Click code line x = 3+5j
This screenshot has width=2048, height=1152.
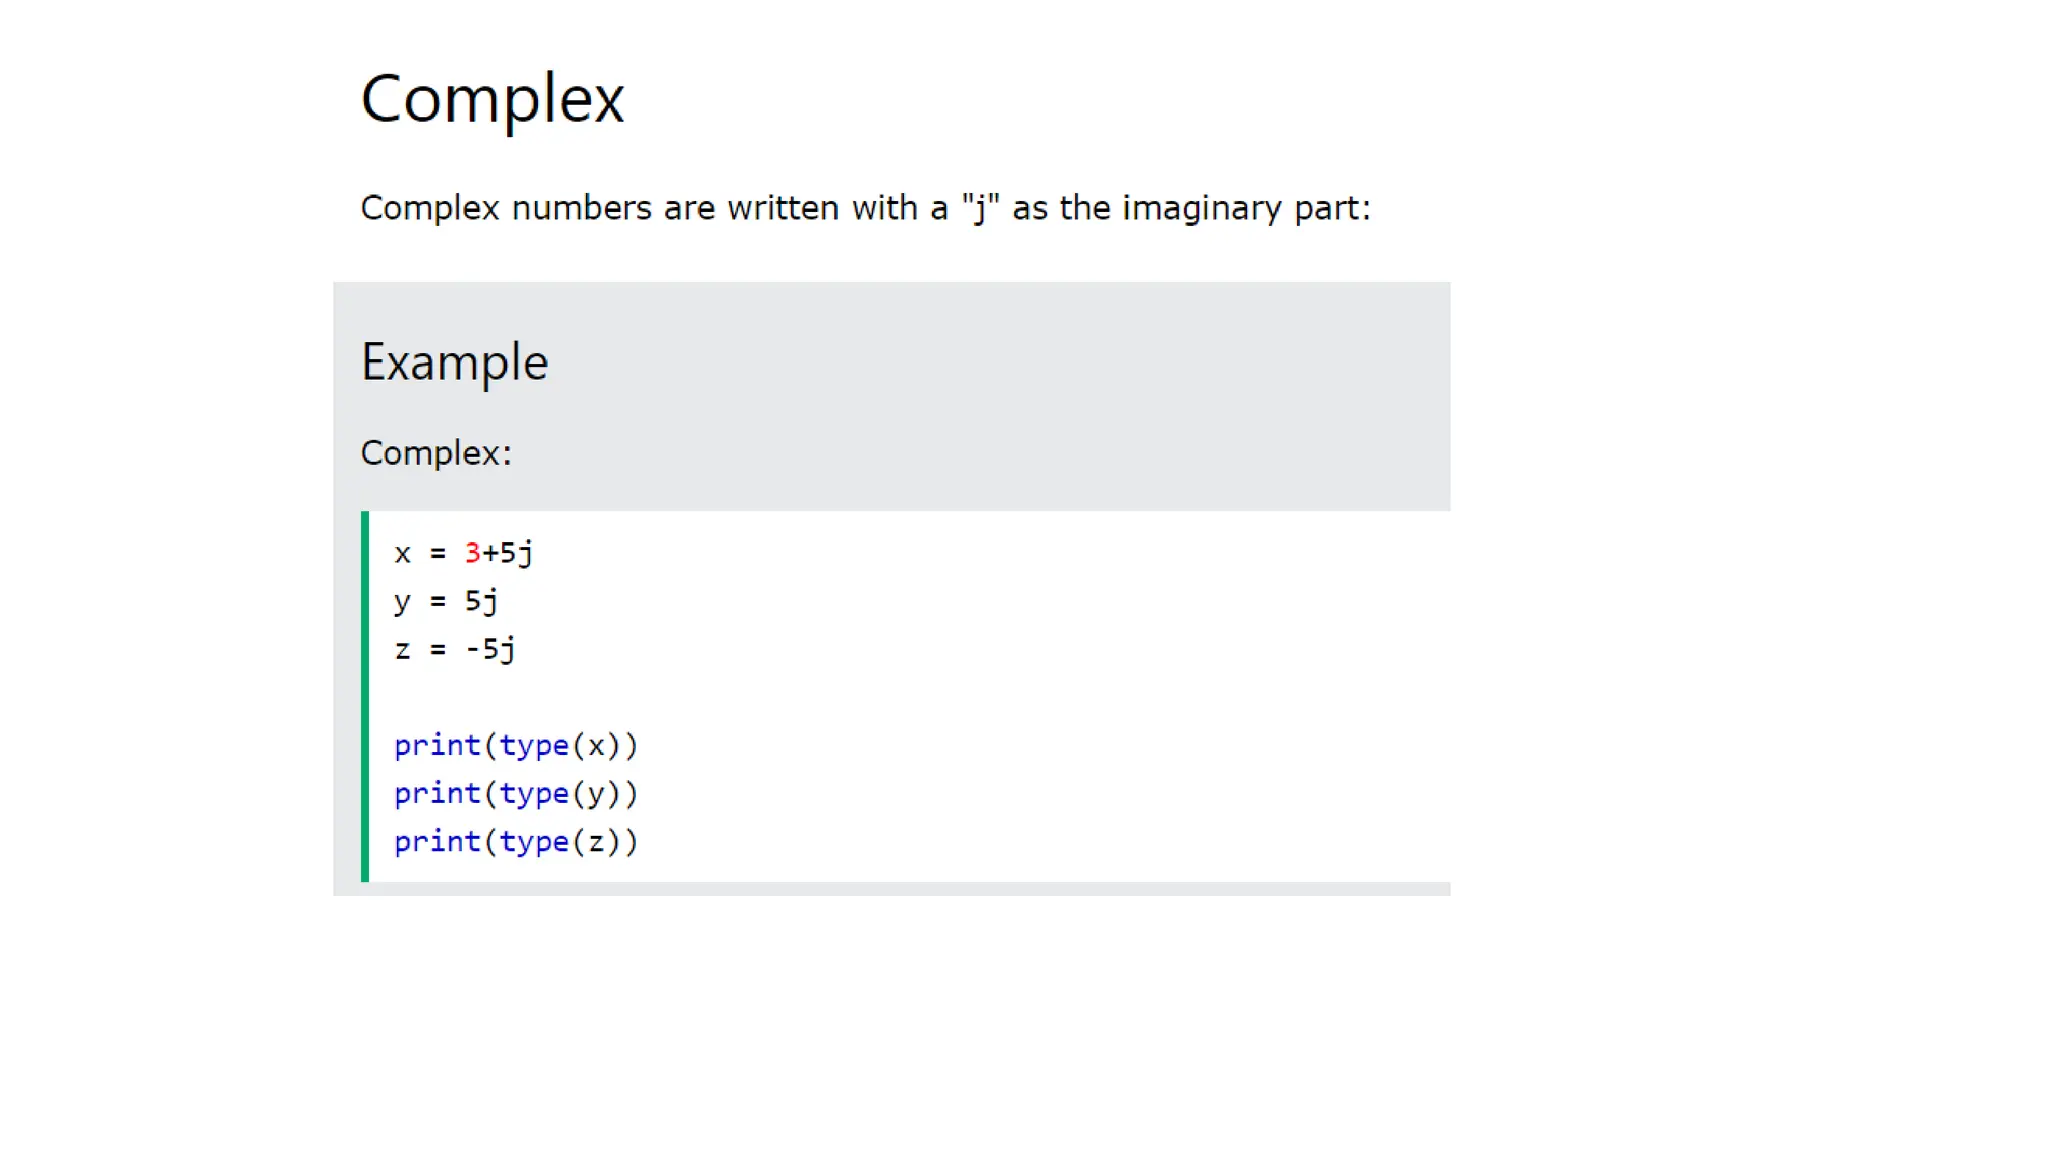[464, 553]
